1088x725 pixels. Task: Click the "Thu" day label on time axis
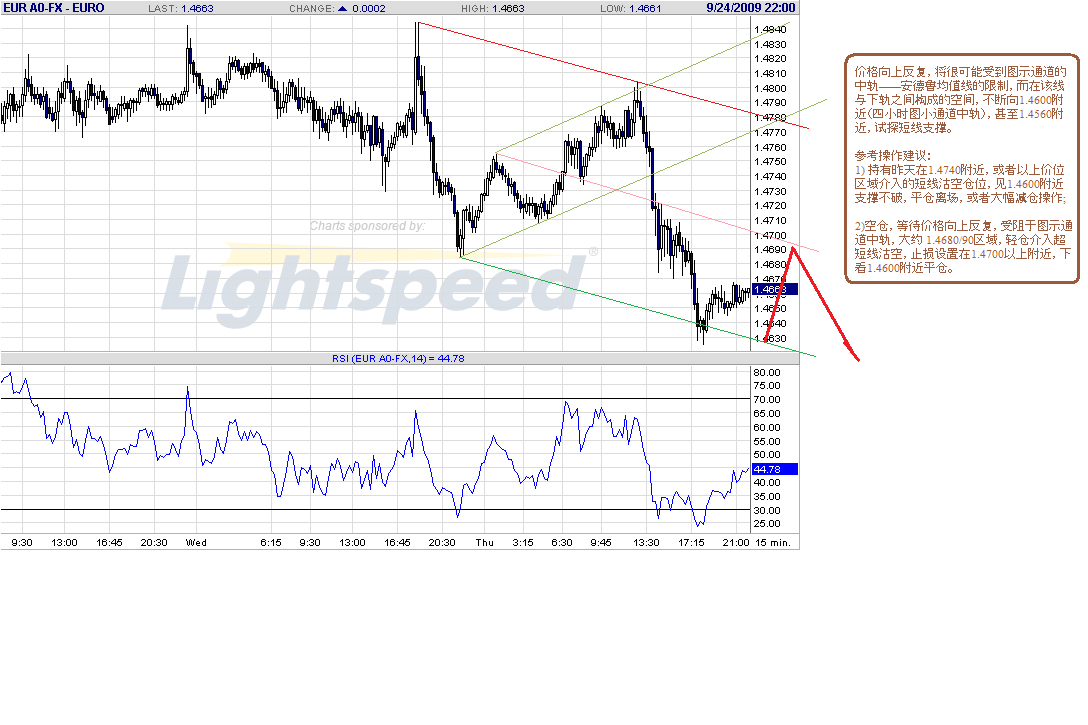[x=484, y=543]
